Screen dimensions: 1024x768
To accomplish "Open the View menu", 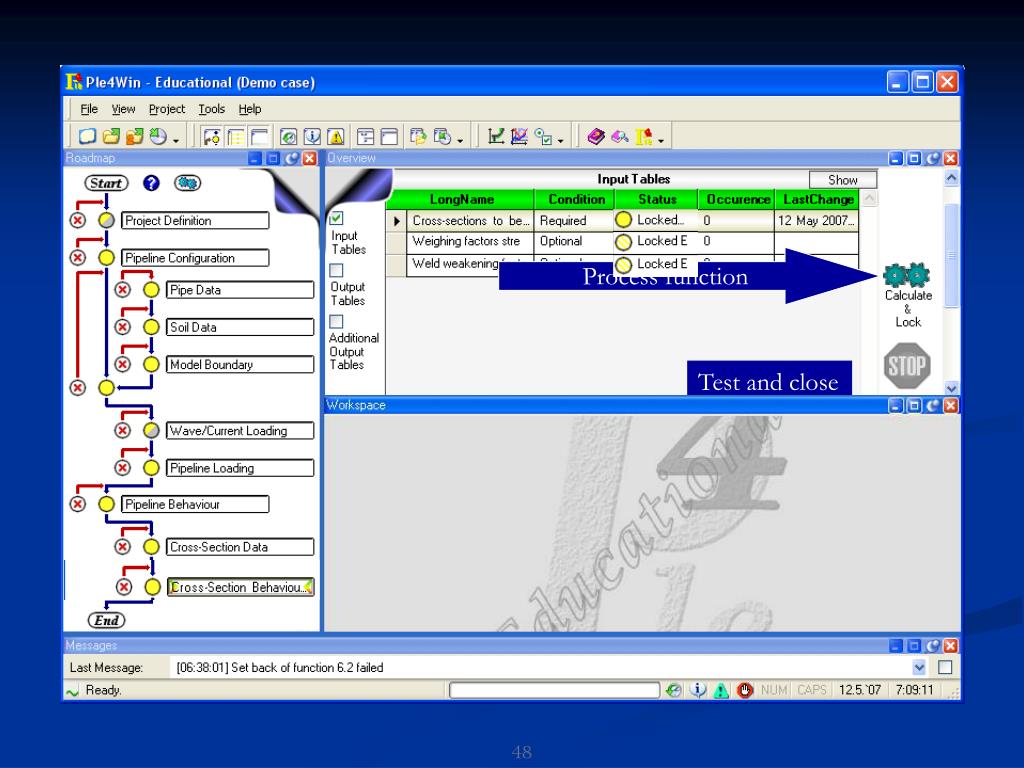I will click(x=123, y=109).
